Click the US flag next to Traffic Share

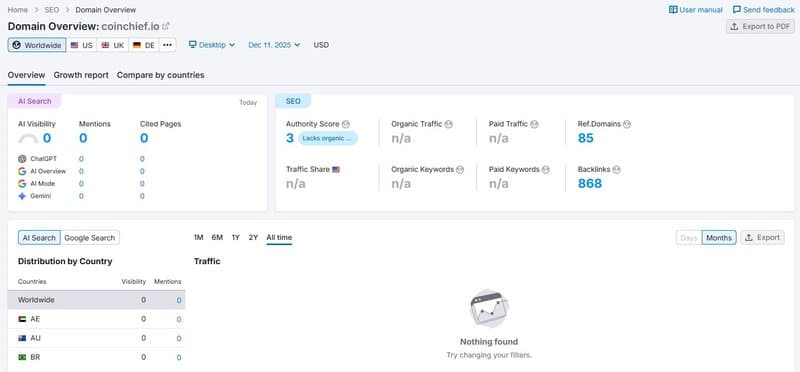click(x=336, y=169)
